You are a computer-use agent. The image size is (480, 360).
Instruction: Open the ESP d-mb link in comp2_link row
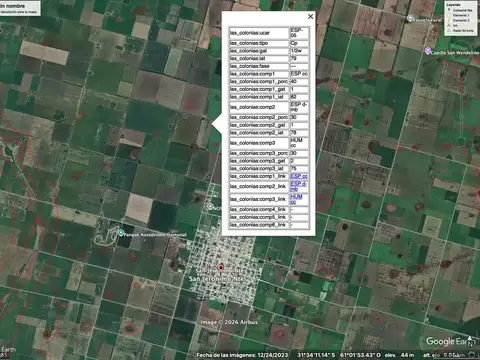[299, 186]
